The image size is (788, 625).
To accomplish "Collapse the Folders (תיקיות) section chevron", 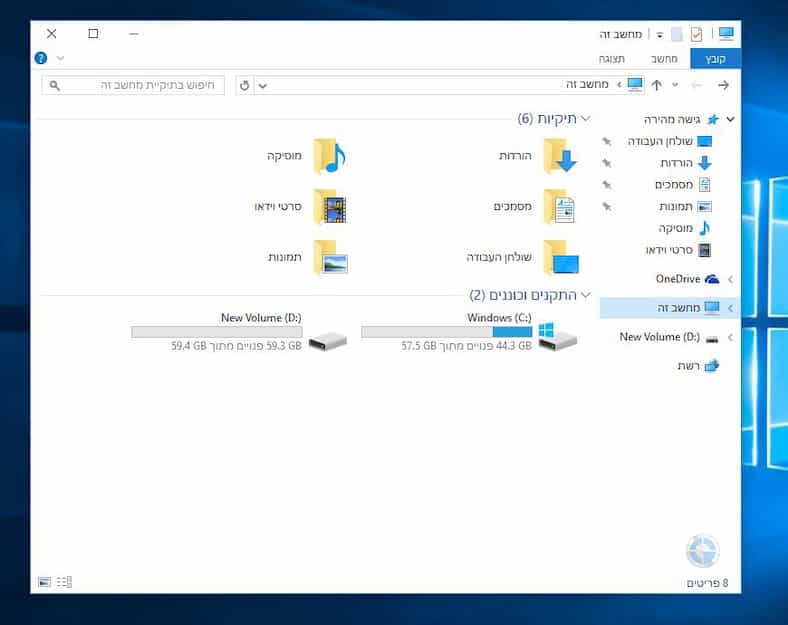I will coord(586,119).
